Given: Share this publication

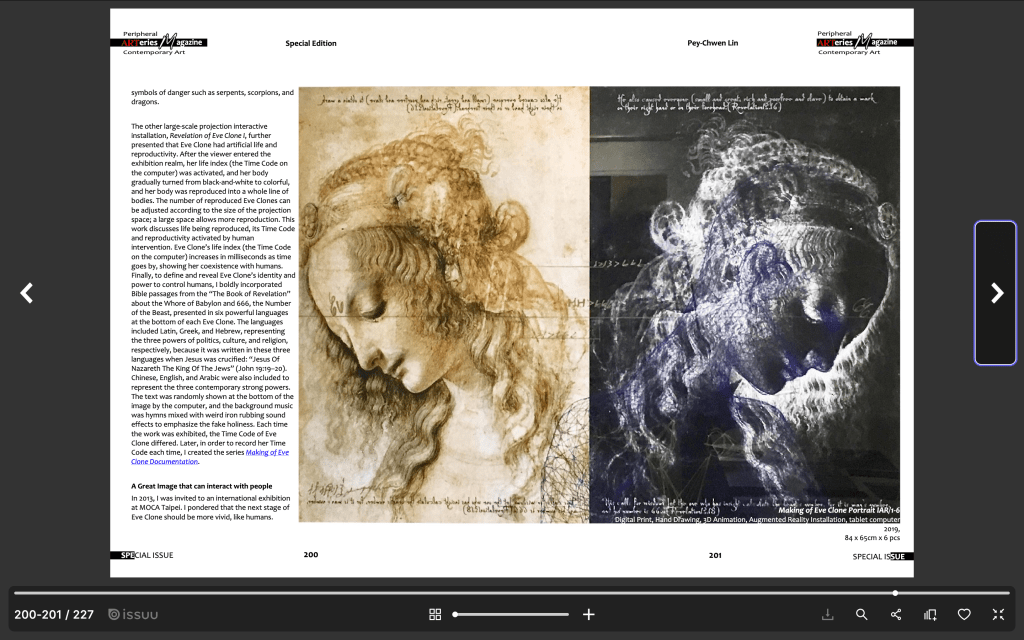Looking at the screenshot, I should coord(895,614).
